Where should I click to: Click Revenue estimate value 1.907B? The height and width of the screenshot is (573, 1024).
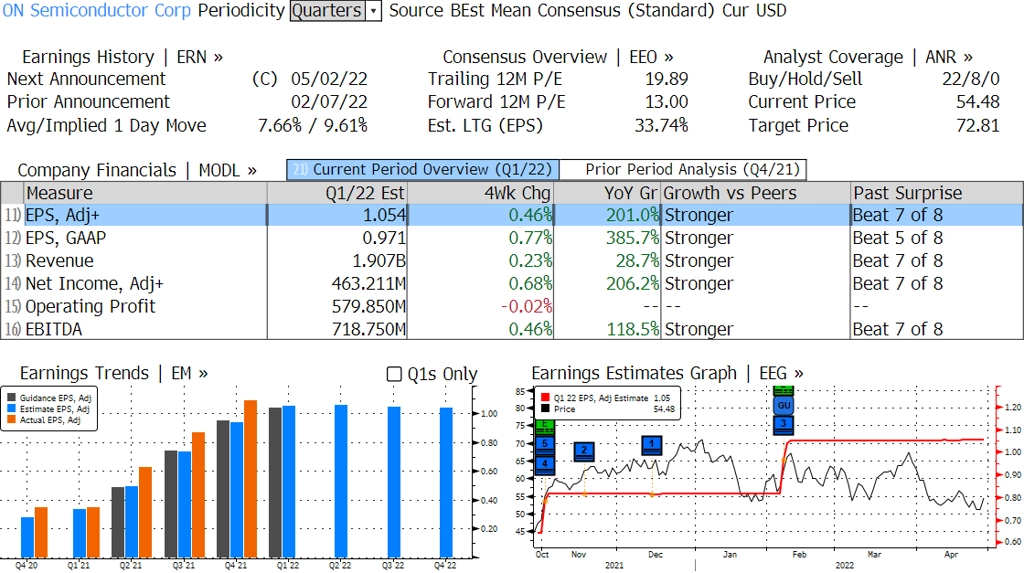(x=379, y=261)
